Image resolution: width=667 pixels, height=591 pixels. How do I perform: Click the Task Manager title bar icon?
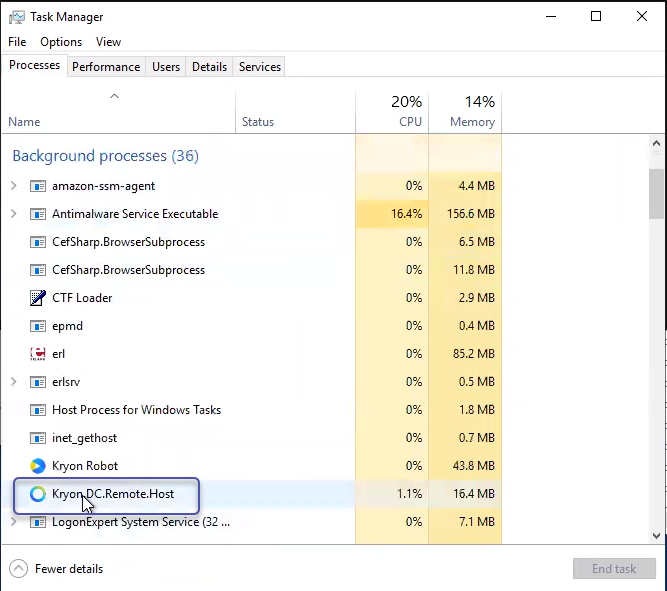click(x=17, y=17)
